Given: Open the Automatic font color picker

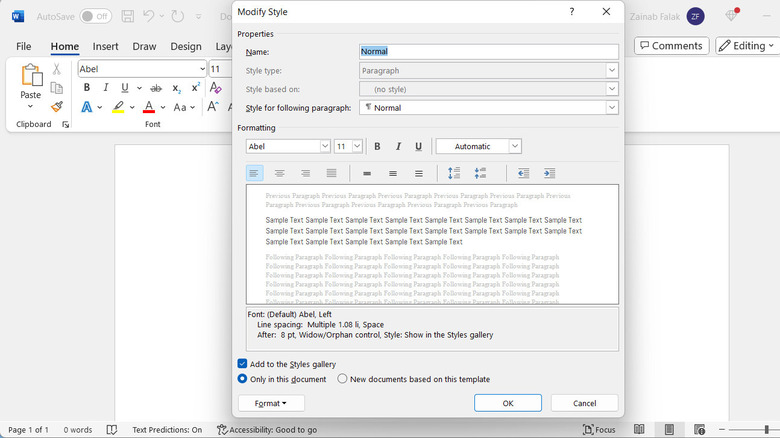Looking at the screenshot, I should click(x=479, y=146).
